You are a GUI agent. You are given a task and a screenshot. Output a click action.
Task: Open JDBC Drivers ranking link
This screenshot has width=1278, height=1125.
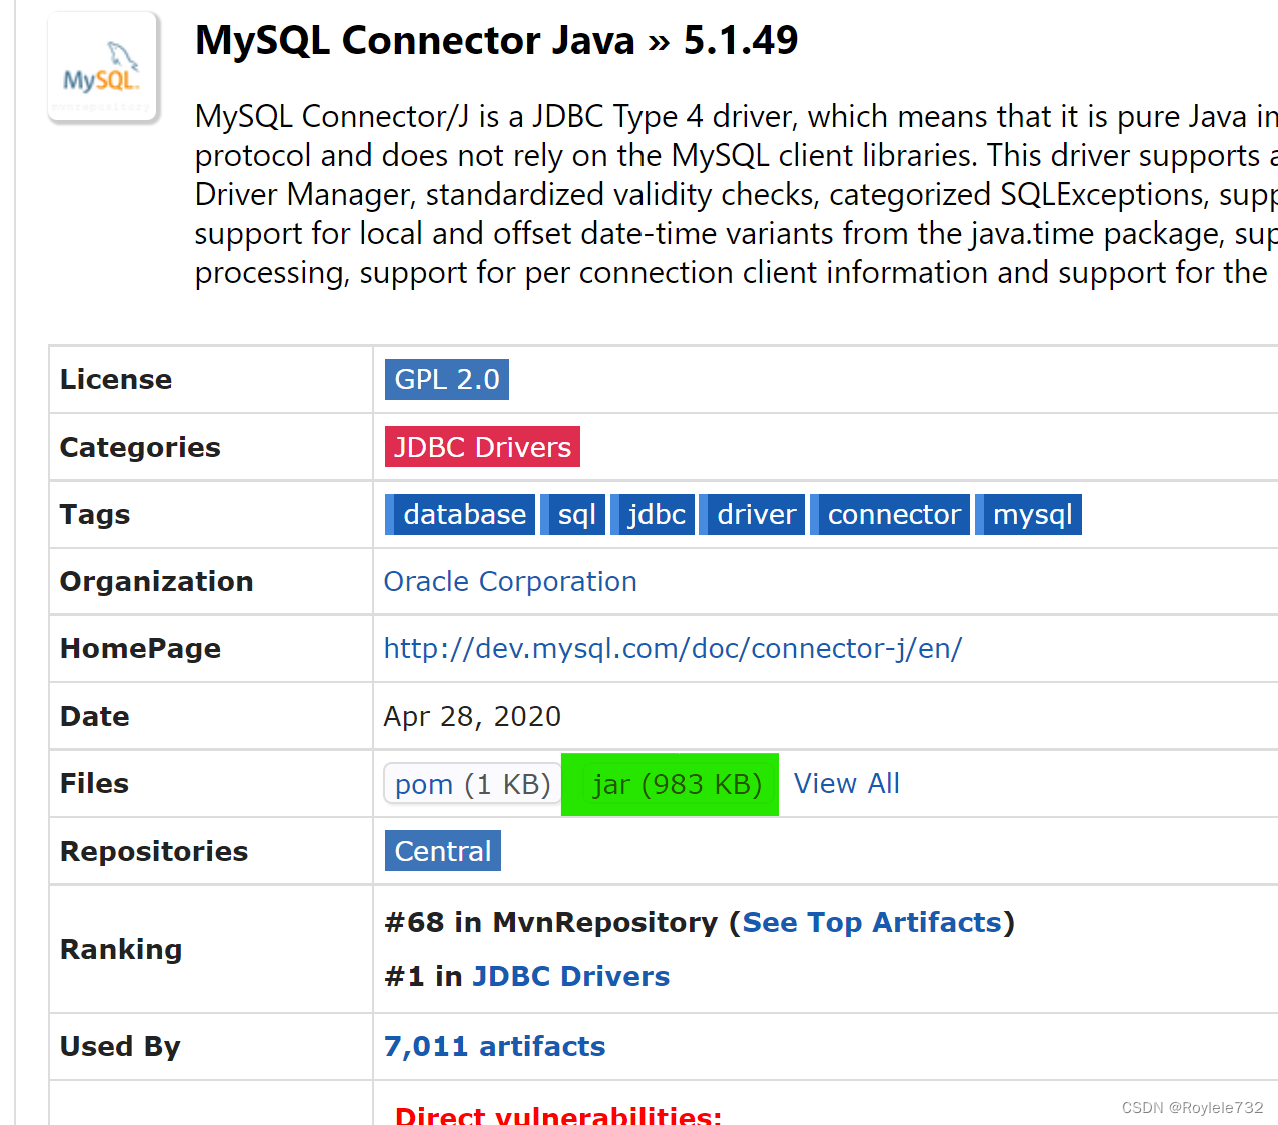tap(570, 976)
